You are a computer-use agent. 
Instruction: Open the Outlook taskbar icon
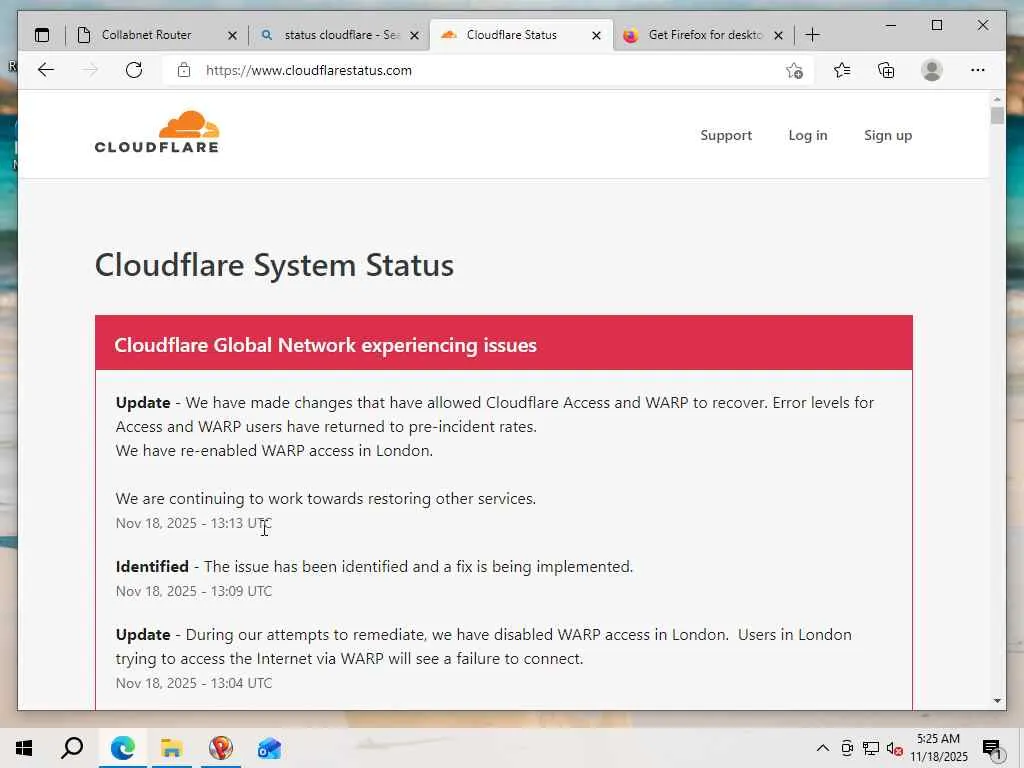(269, 748)
